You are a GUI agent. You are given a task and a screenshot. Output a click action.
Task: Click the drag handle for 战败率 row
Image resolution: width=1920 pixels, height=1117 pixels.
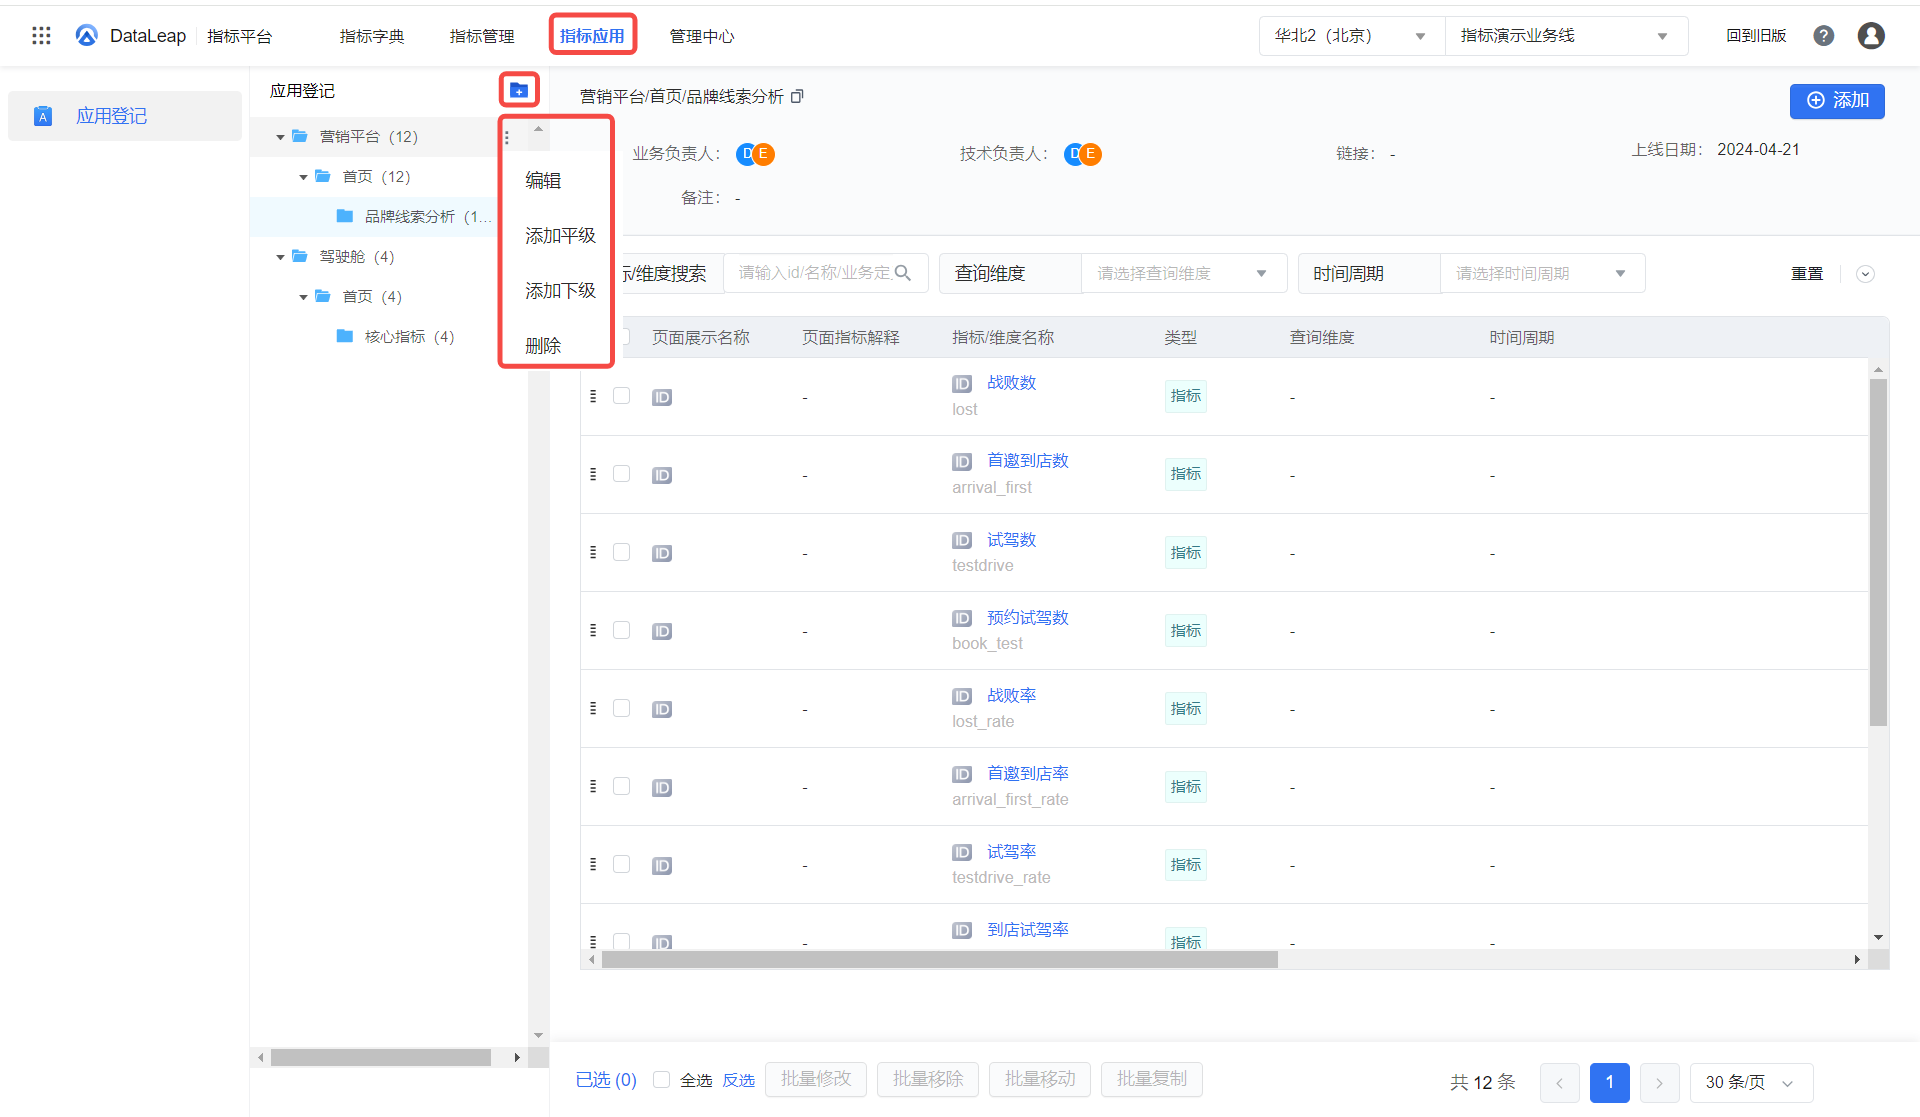tap(593, 708)
